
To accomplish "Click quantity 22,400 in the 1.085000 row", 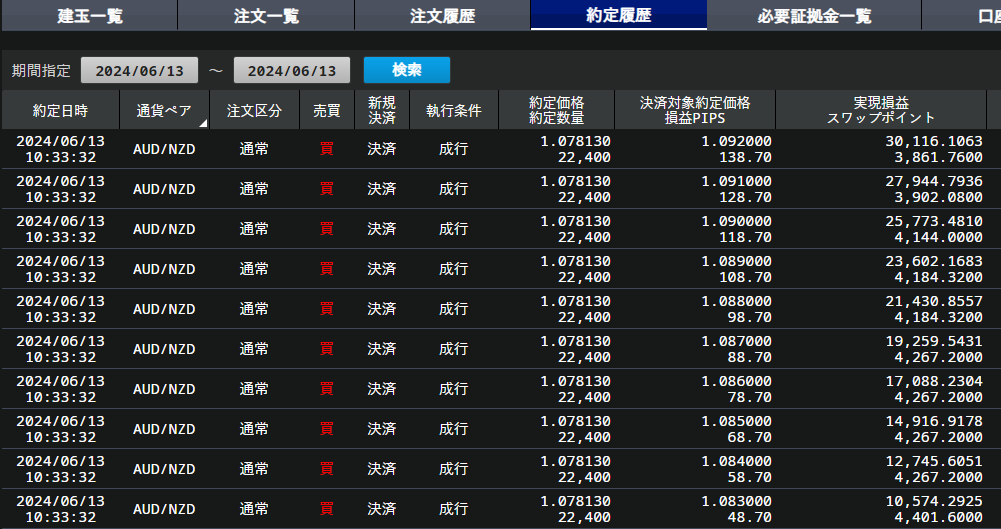I will point(584,437).
